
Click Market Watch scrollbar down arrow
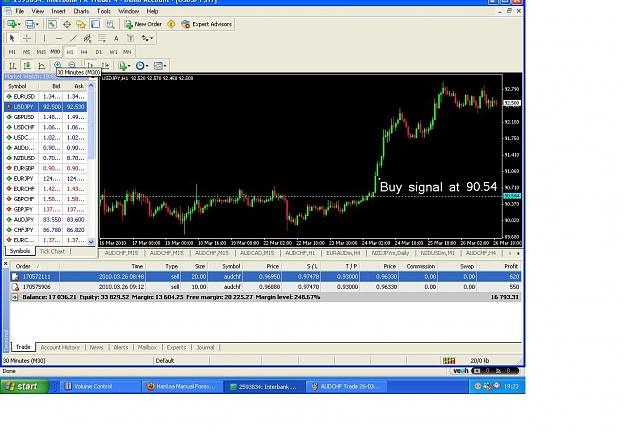(x=91, y=242)
